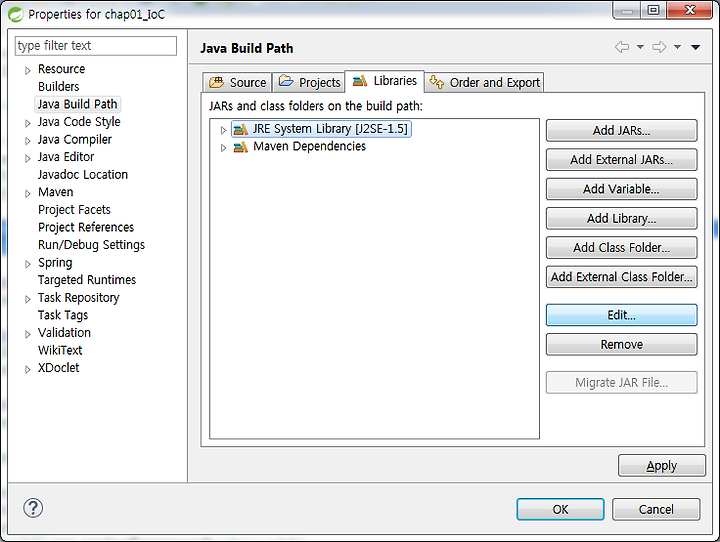Image resolution: width=720 pixels, height=542 pixels.
Task: Expand the JRE System Library node
Action: point(223,130)
